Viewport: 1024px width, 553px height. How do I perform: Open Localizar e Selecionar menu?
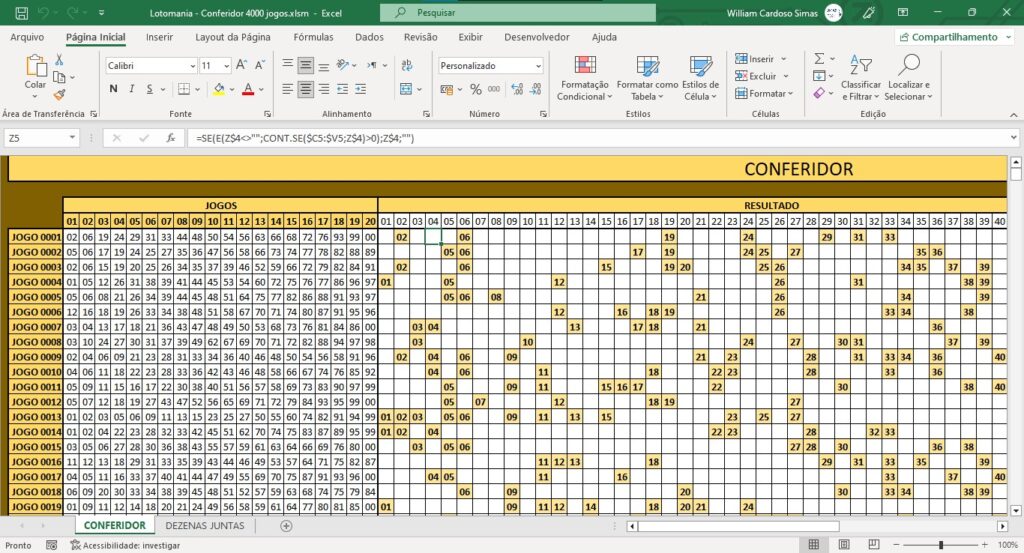click(x=908, y=78)
